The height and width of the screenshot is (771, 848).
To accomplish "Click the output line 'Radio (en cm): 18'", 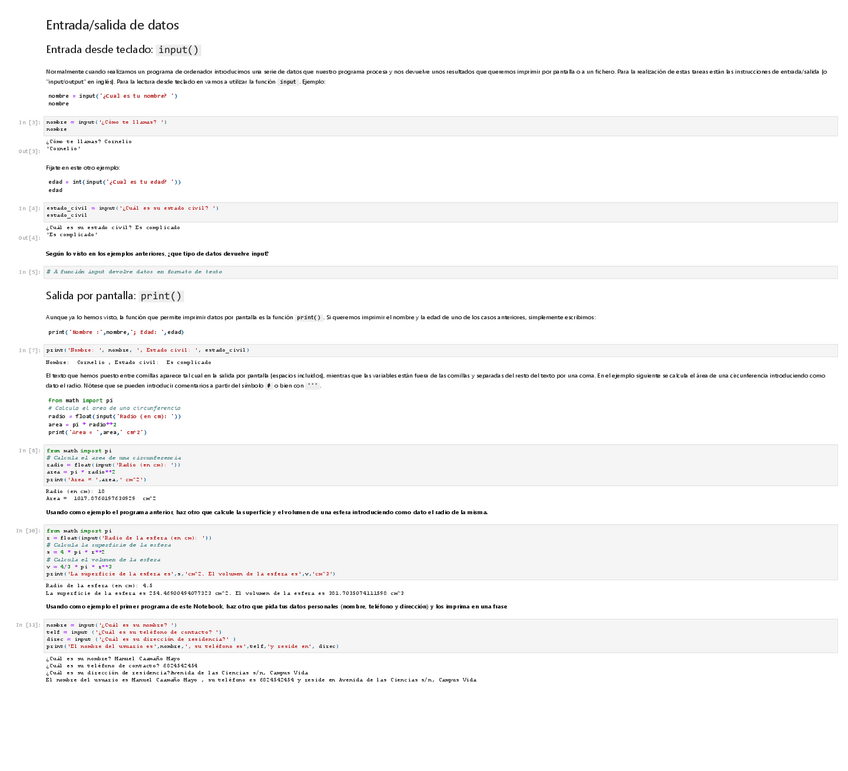I will point(75,491).
